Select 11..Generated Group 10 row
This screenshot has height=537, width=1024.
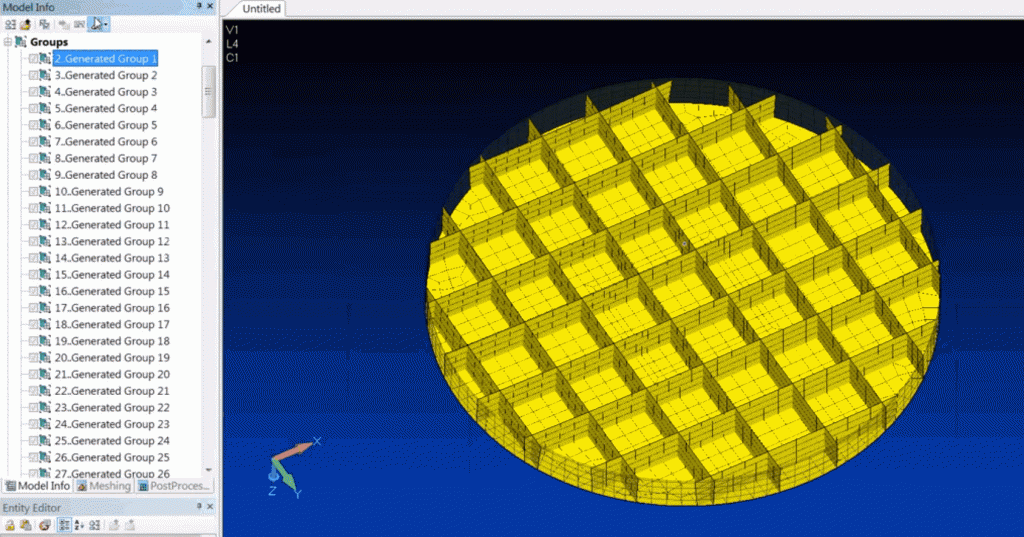pos(112,208)
